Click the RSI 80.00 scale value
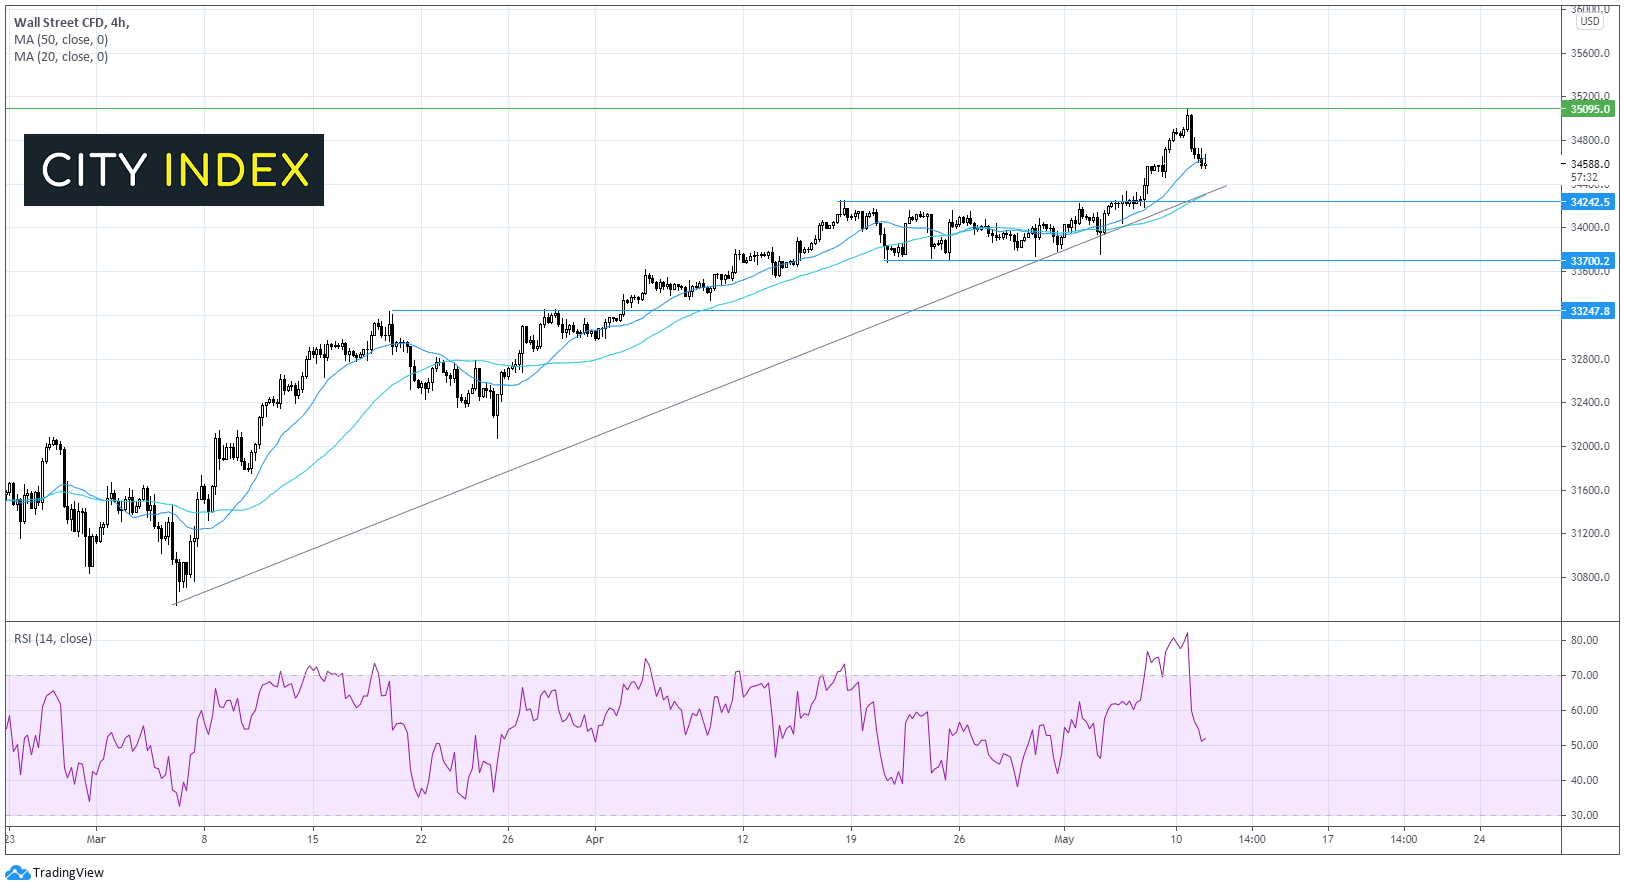Image resolution: width=1625 pixels, height=891 pixels. [x=1584, y=640]
